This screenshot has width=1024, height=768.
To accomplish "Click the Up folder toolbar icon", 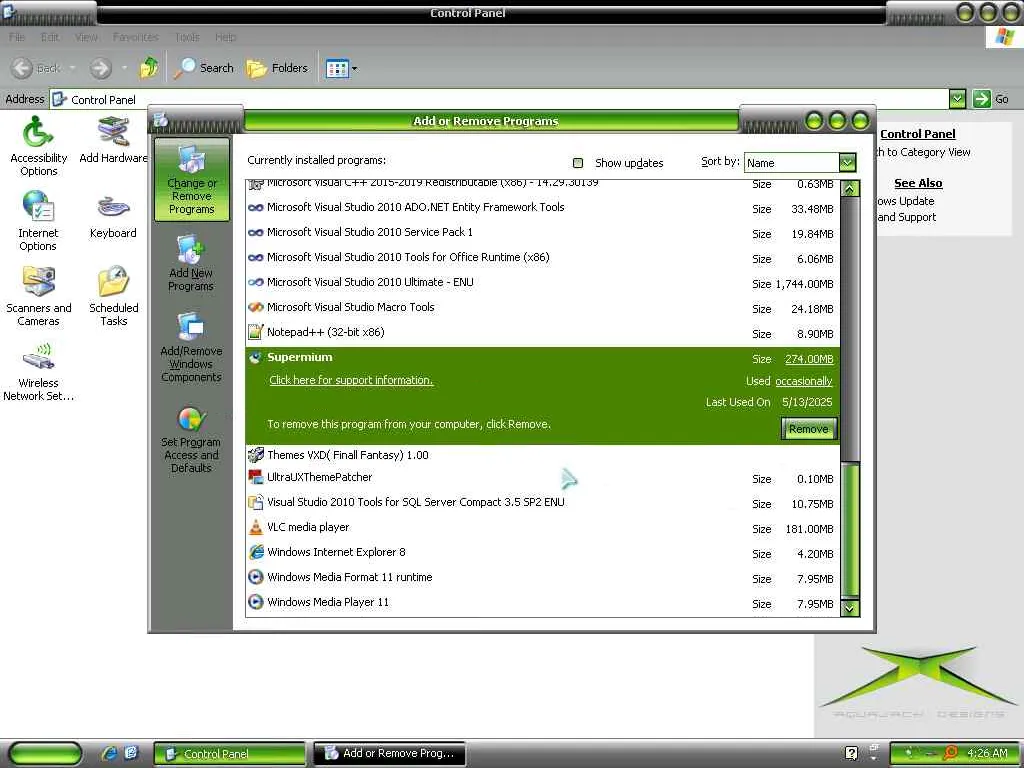I will coord(149,68).
